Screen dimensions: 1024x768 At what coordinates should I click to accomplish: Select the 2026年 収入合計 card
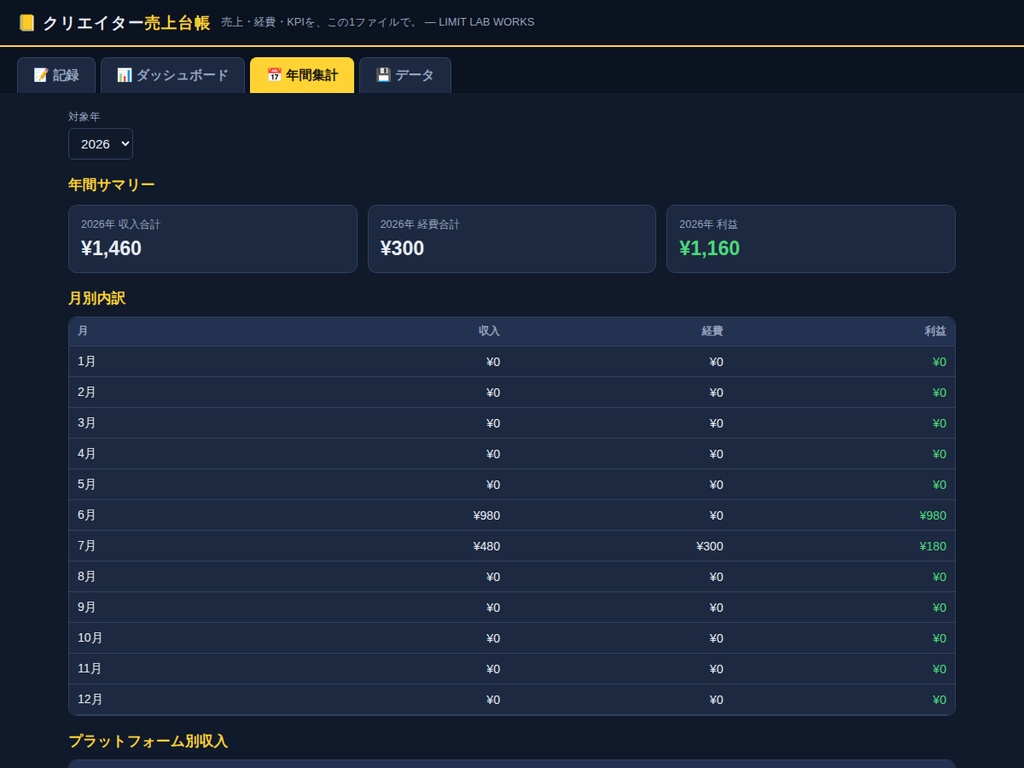pyautogui.click(x=213, y=239)
